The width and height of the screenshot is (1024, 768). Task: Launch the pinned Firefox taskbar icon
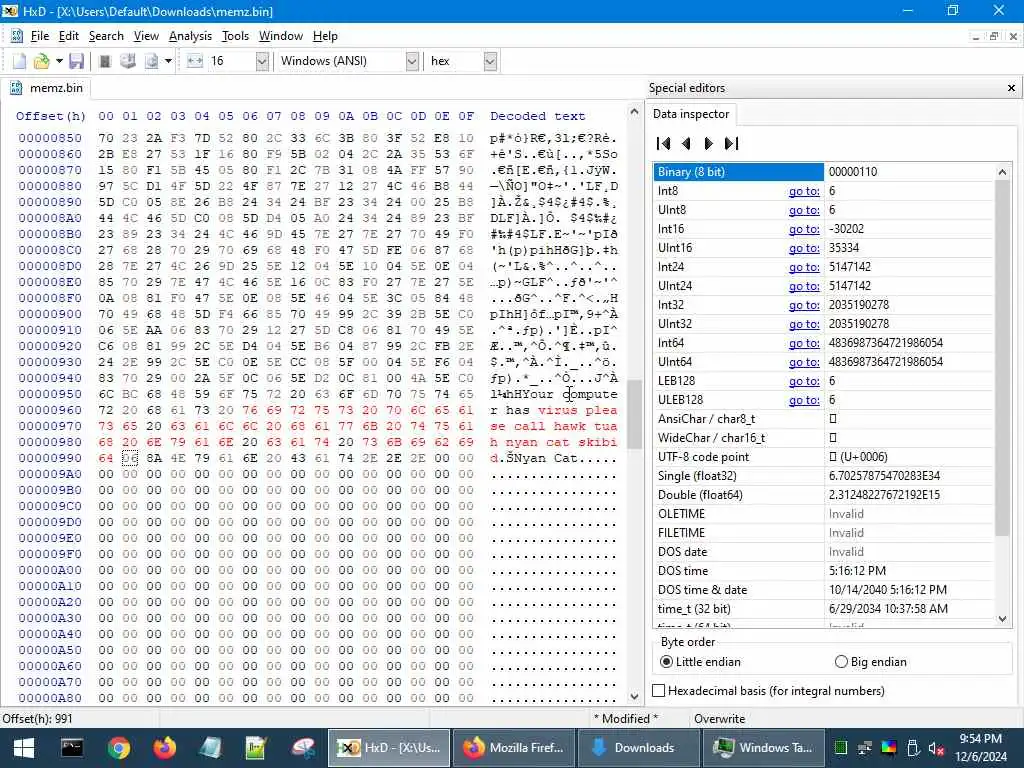[x=165, y=748]
